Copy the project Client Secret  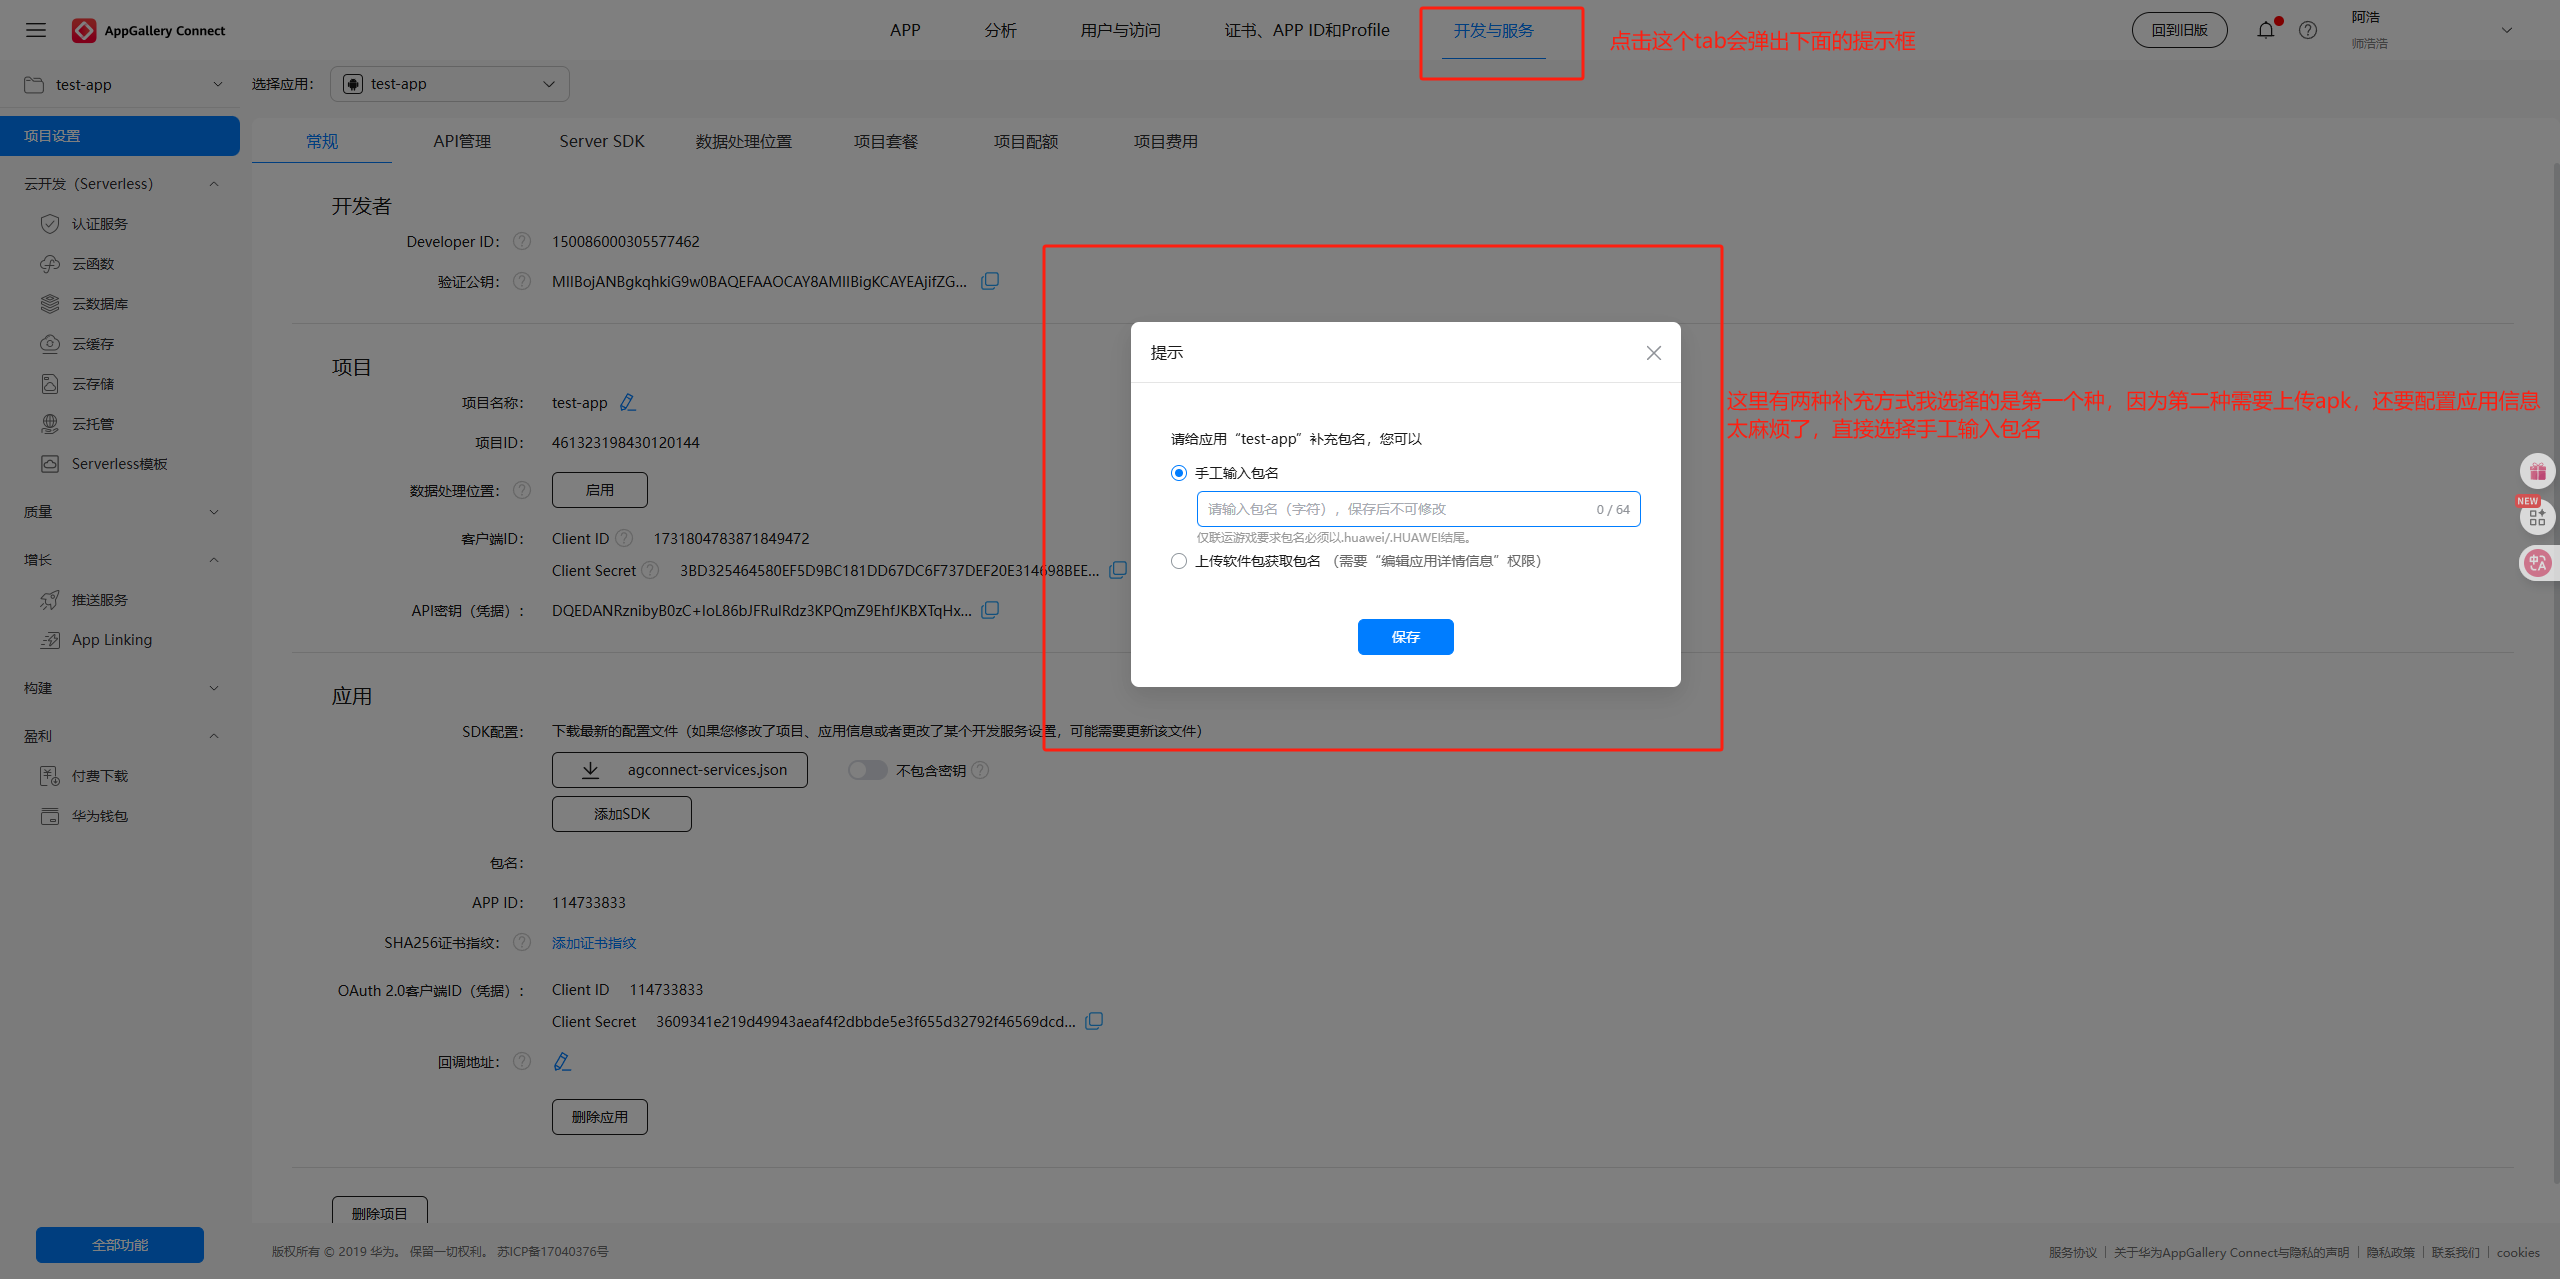1118,570
